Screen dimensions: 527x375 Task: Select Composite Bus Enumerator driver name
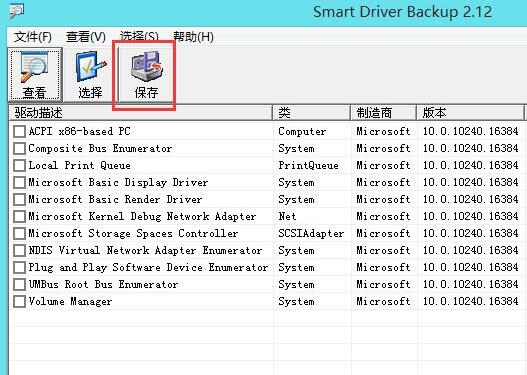pos(100,149)
